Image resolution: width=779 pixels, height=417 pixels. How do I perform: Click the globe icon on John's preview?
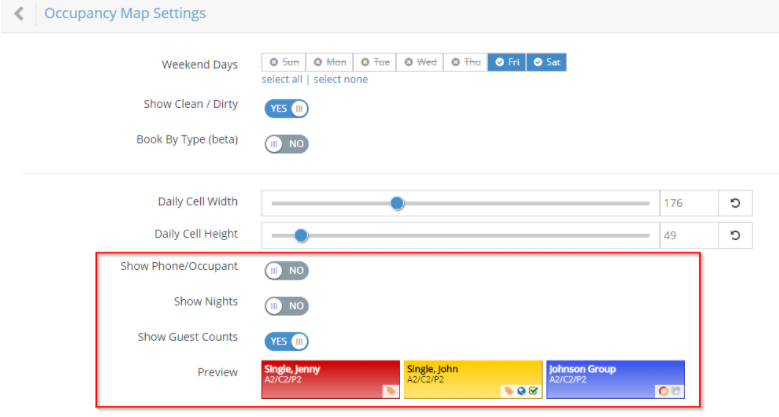(521, 391)
